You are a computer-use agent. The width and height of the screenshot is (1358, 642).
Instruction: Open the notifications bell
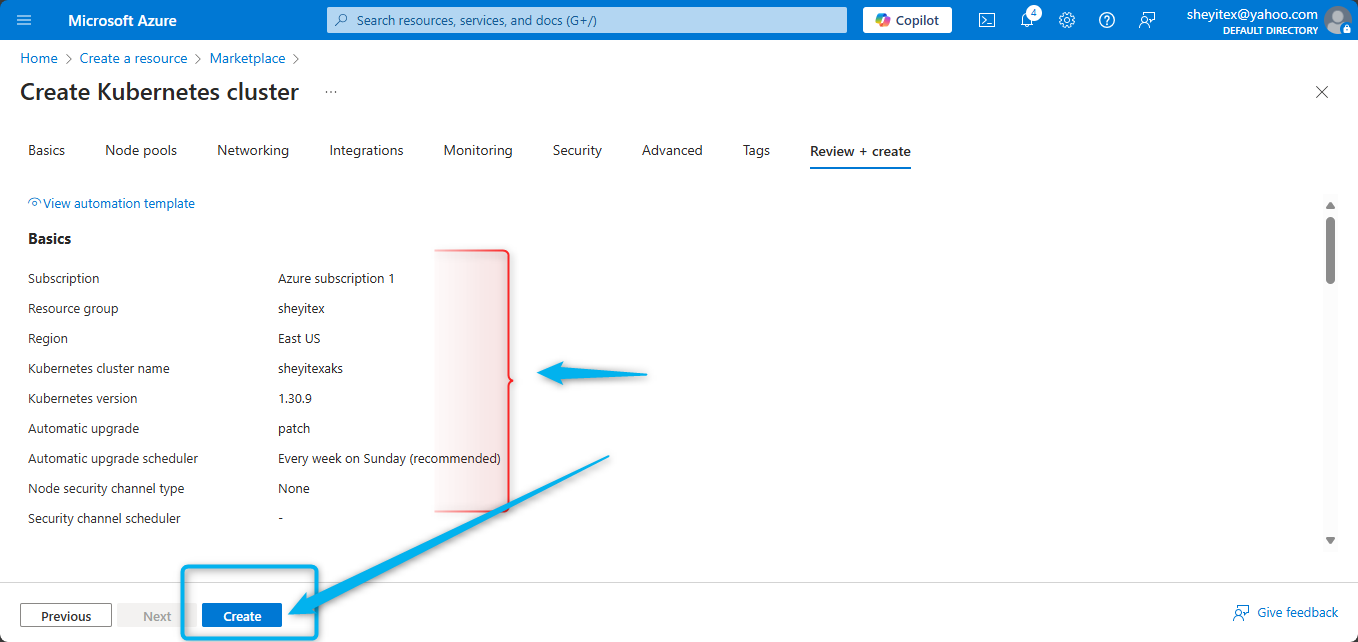coord(1027,20)
